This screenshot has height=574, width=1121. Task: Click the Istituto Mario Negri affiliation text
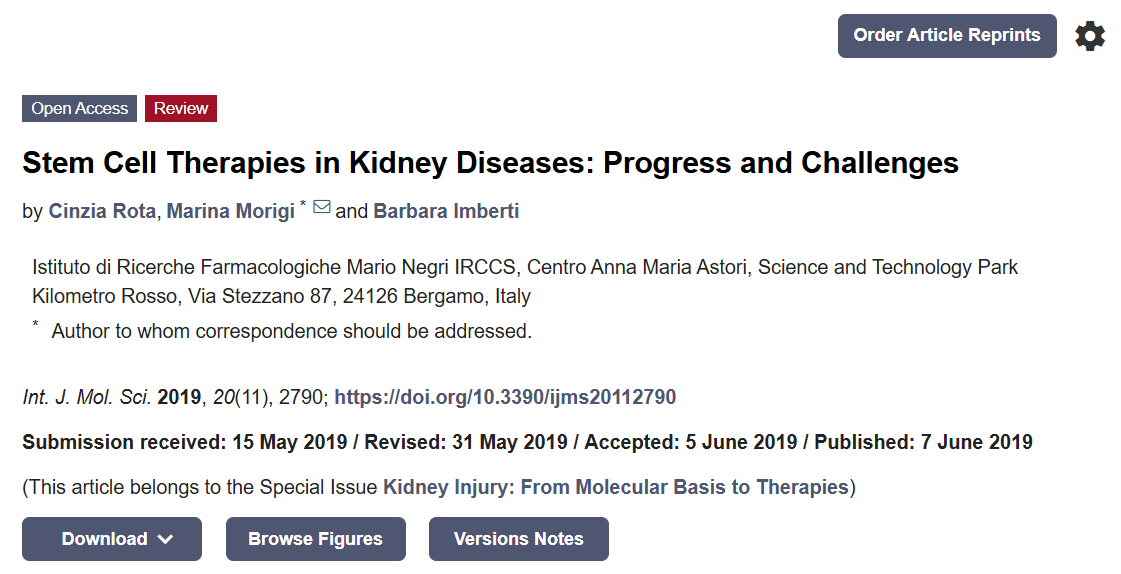click(x=525, y=268)
